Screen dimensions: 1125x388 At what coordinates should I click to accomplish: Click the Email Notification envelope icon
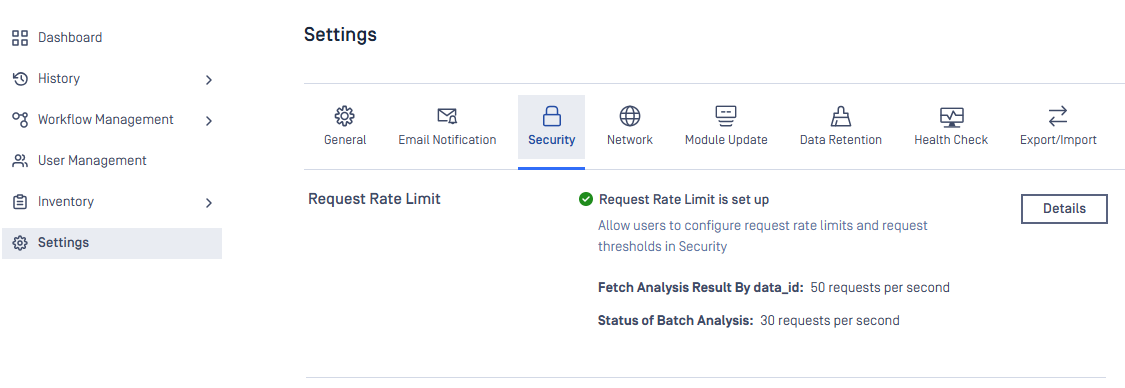(447, 115)
